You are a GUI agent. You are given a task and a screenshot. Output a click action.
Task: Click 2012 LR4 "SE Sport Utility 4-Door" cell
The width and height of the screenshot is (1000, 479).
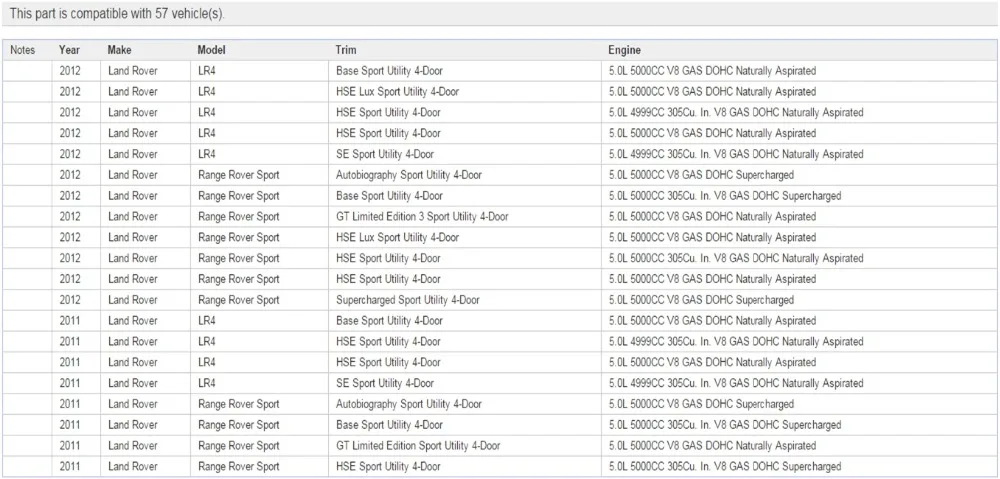[385, 154]
